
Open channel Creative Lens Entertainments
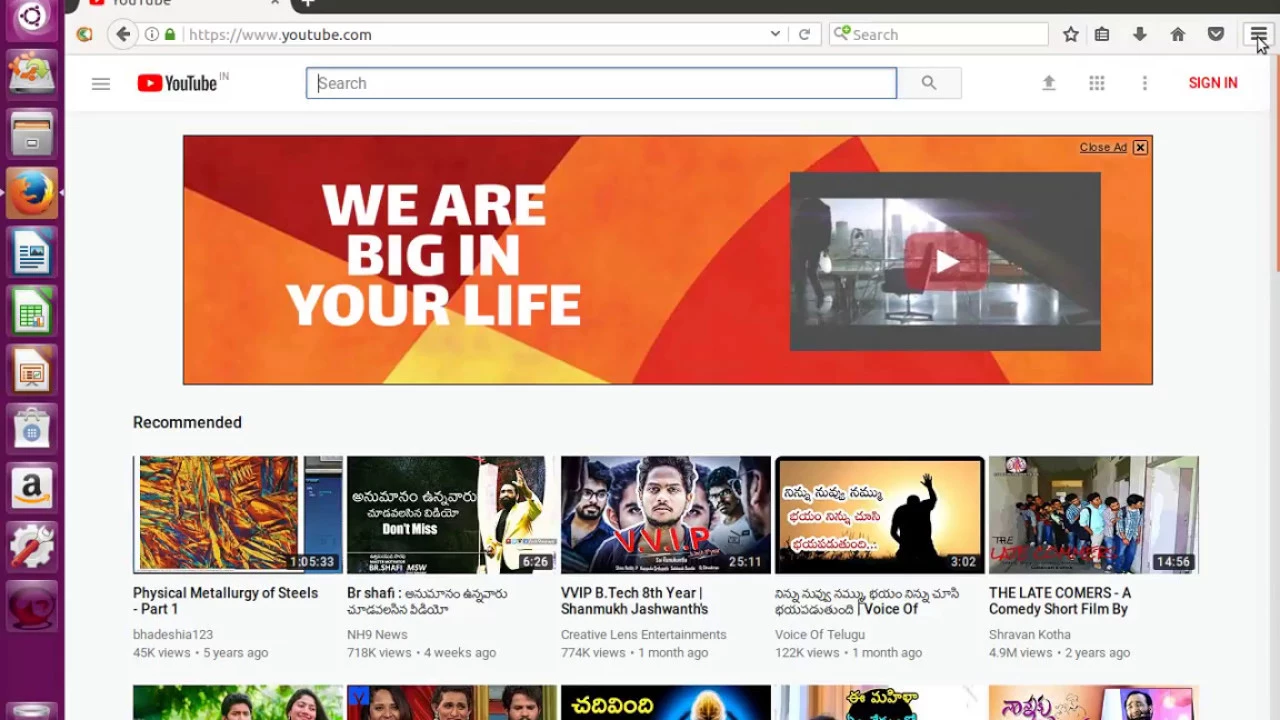pos(644,634)
